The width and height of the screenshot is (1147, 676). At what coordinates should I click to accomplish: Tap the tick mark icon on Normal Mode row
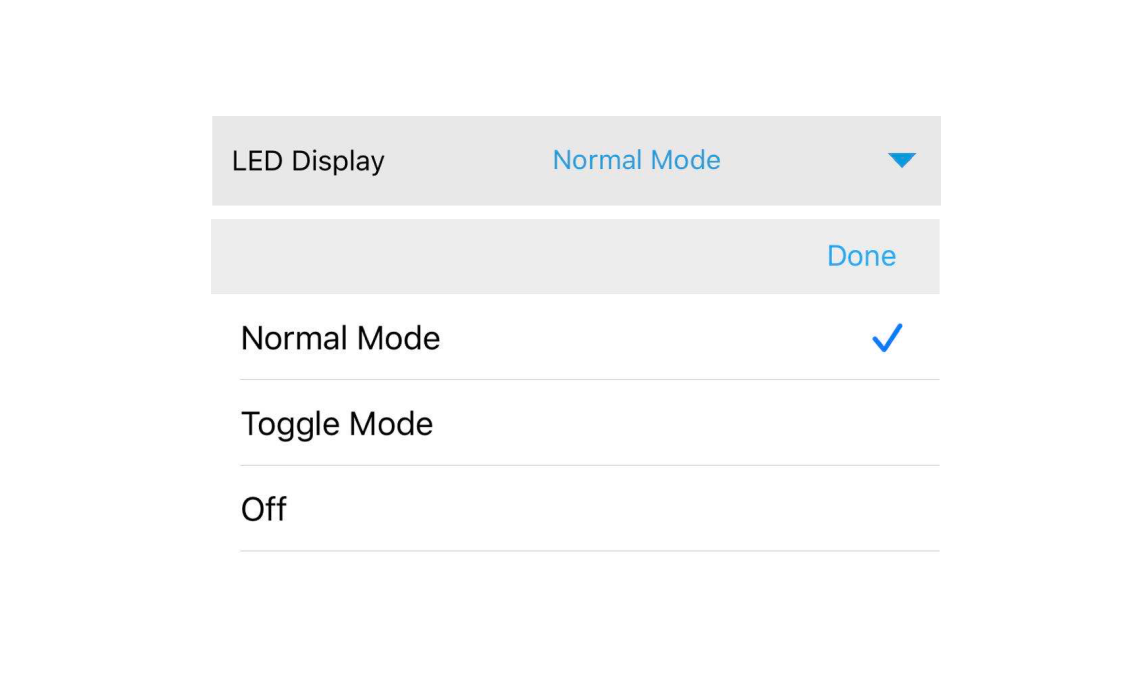[x=887, y=338]
